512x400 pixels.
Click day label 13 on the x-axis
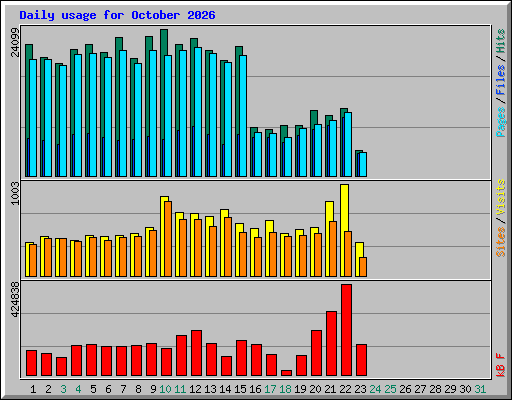pyautogui.click(x=210, y=389)
